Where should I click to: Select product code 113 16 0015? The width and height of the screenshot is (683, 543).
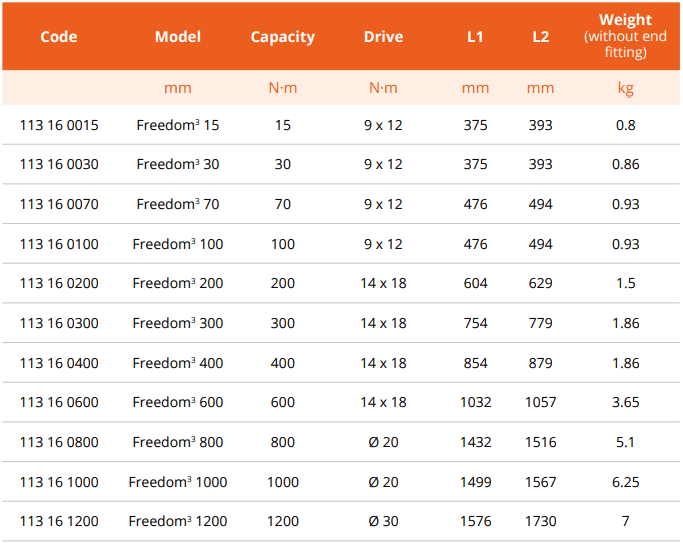59,125
